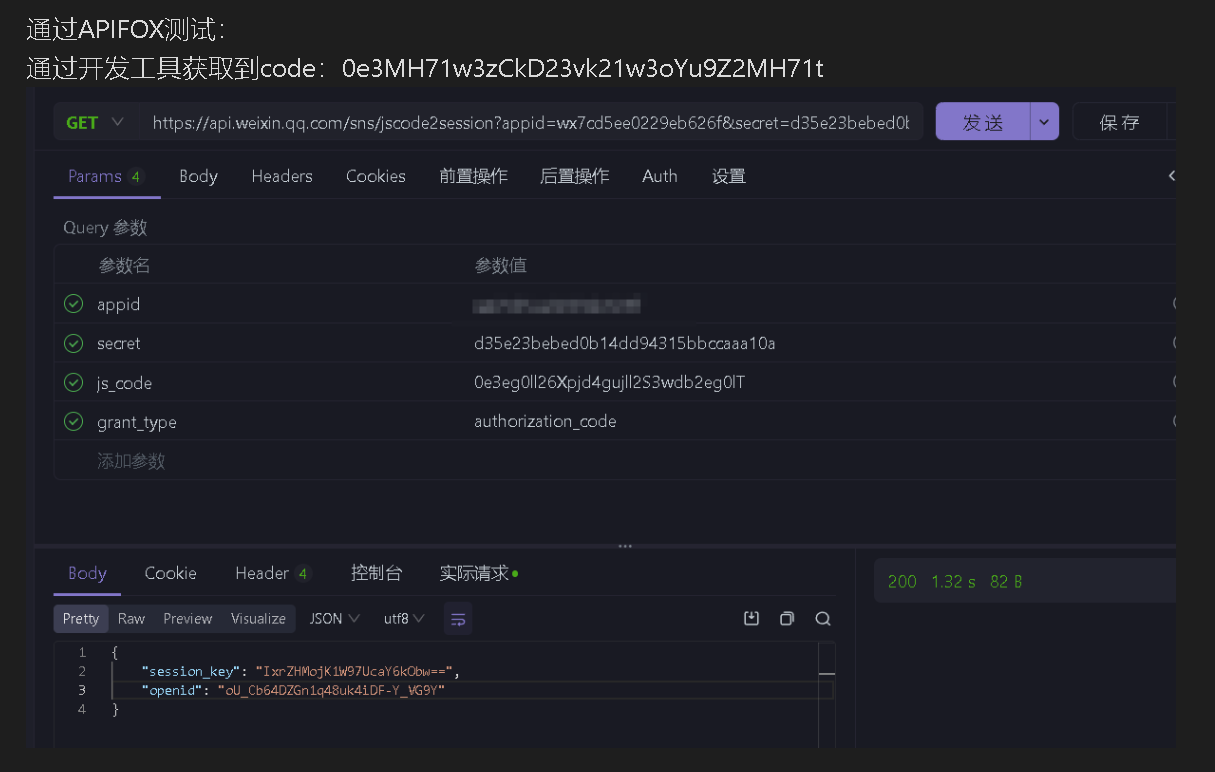The image size is (1215, 772).
Task: Open the Cookies tab
Action: 376,176
